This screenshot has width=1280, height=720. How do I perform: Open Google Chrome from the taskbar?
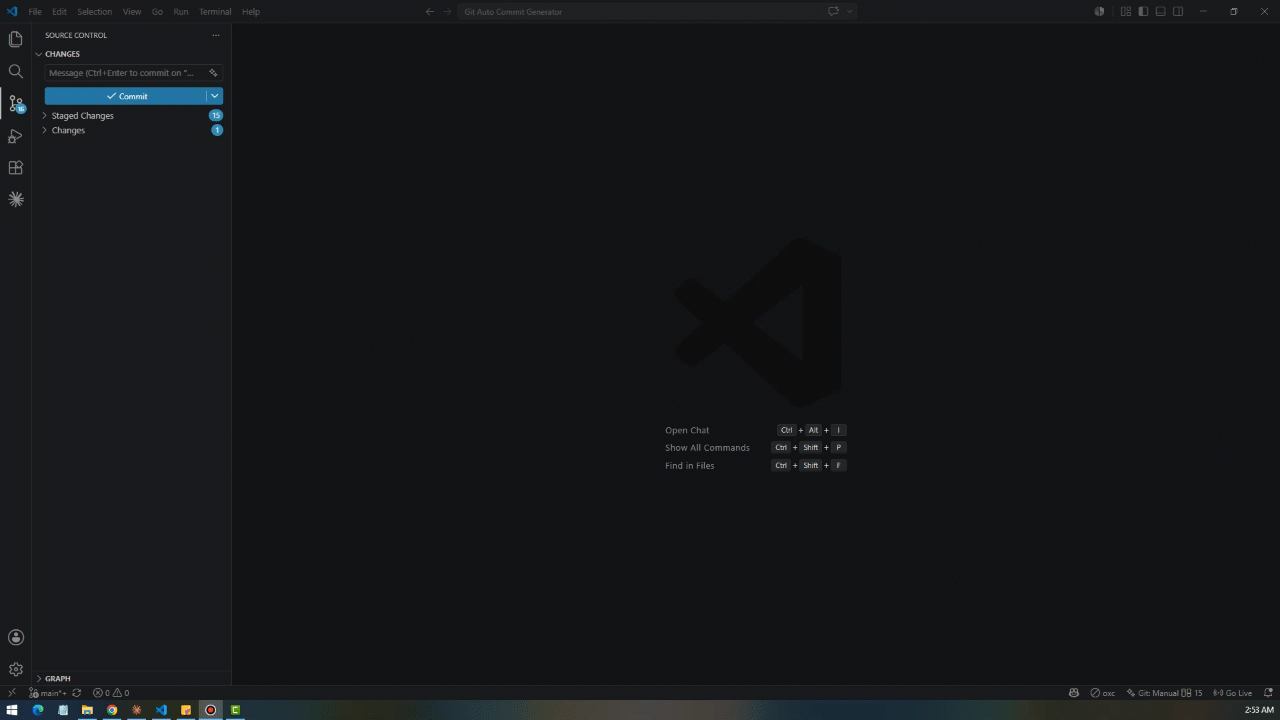pos(112,710)
